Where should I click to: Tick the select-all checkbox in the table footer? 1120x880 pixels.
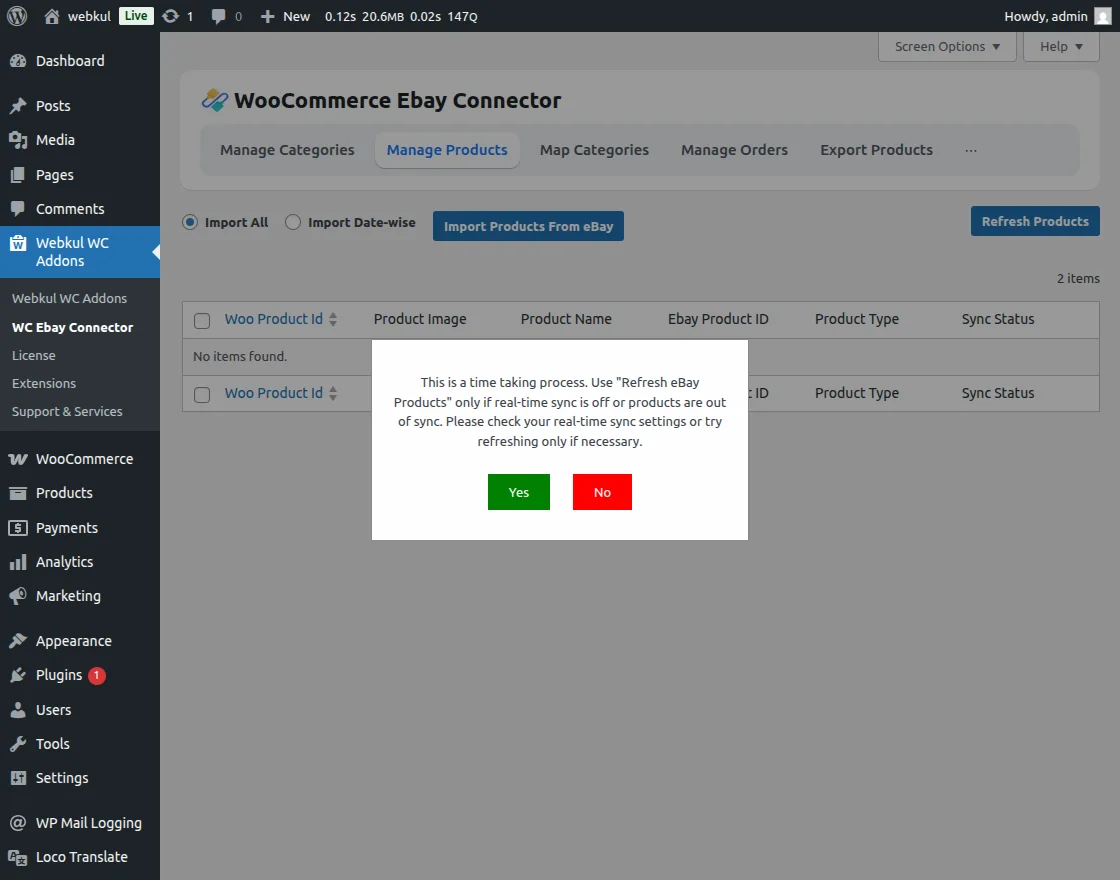click(x=202, y=394)
